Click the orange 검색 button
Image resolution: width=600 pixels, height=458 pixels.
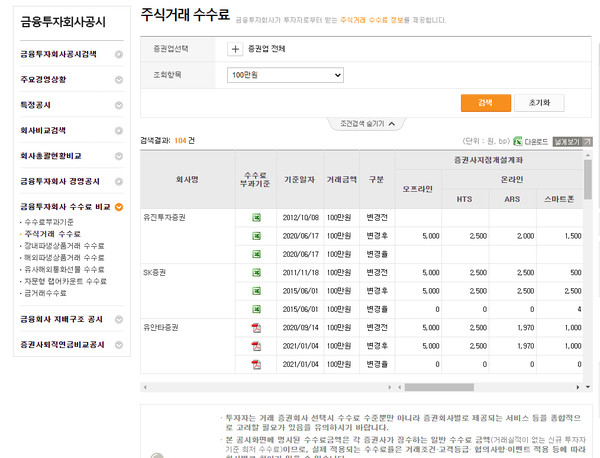coord(486,103)
